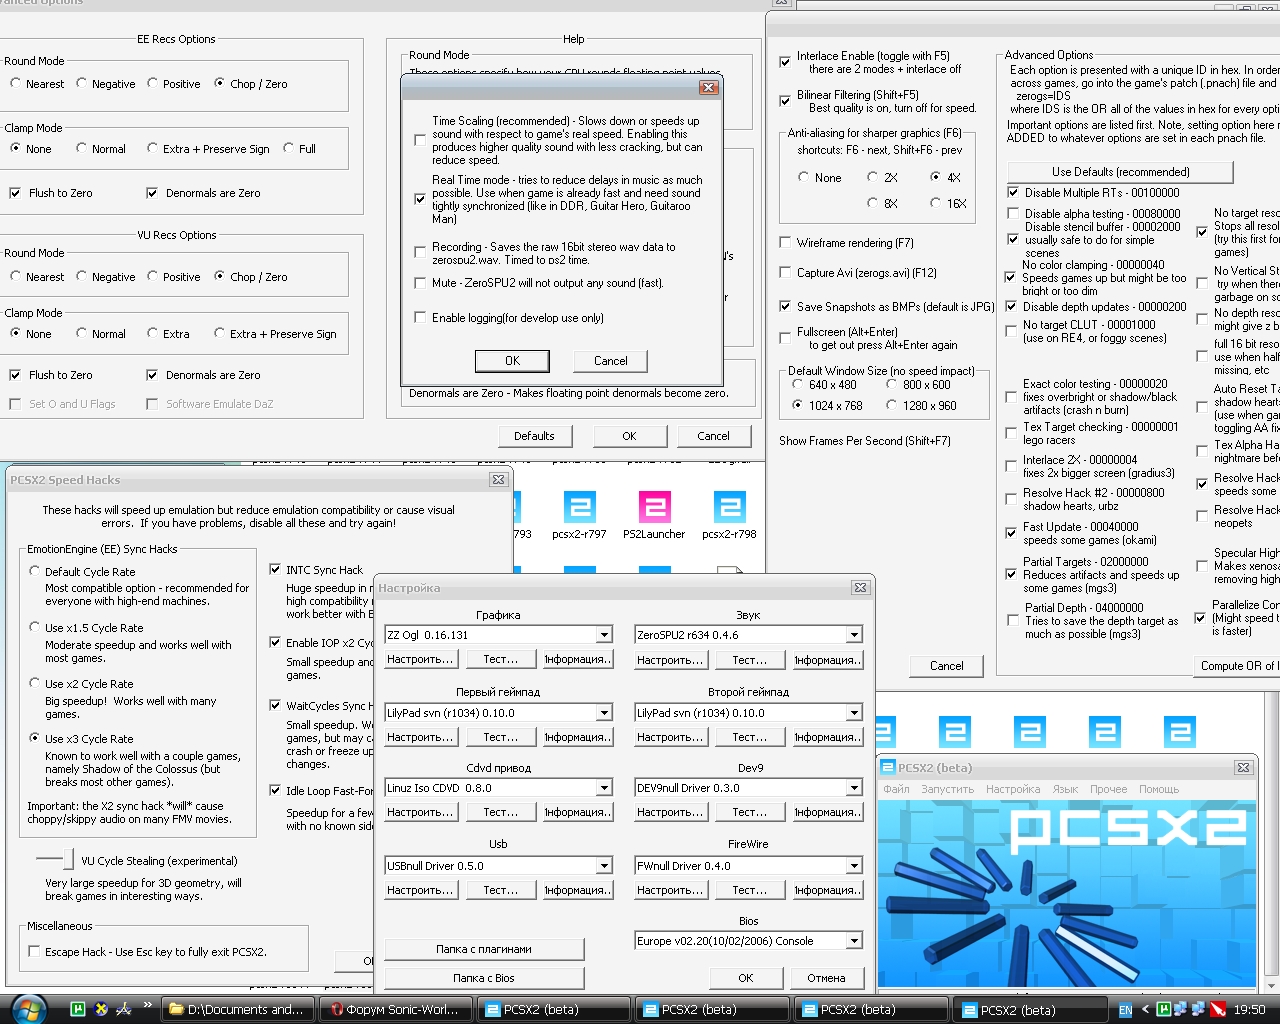Click the Папка с плагинами button
The image size is (1280, 1024).
tap(484, 949)
